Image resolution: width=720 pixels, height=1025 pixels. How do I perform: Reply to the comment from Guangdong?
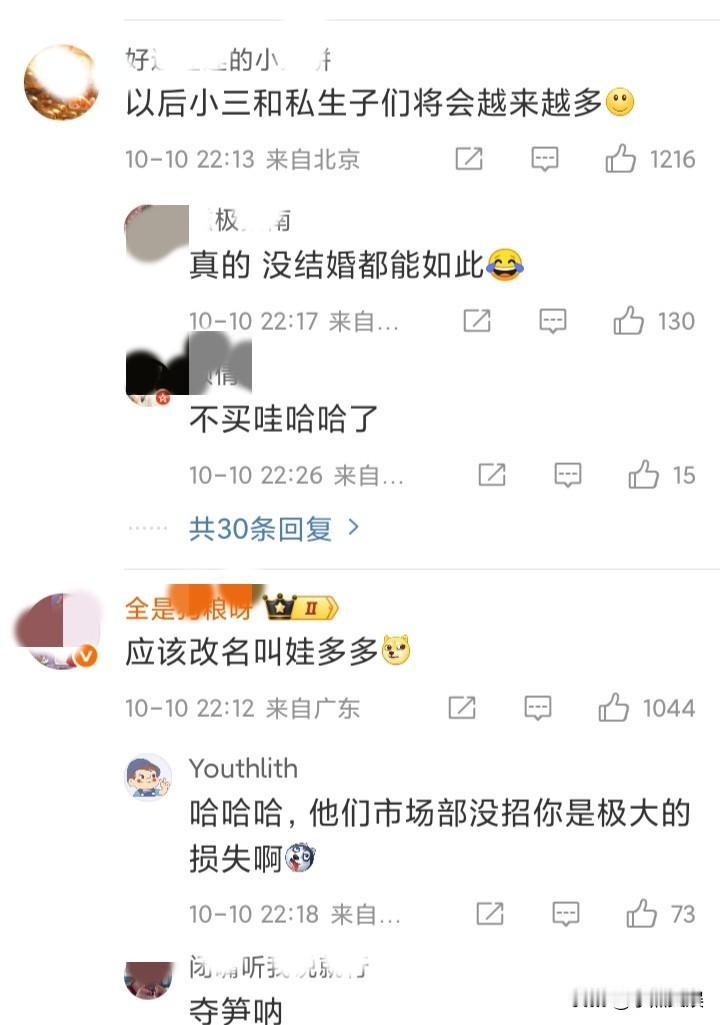pyautogui.click(x=538, y=708)
